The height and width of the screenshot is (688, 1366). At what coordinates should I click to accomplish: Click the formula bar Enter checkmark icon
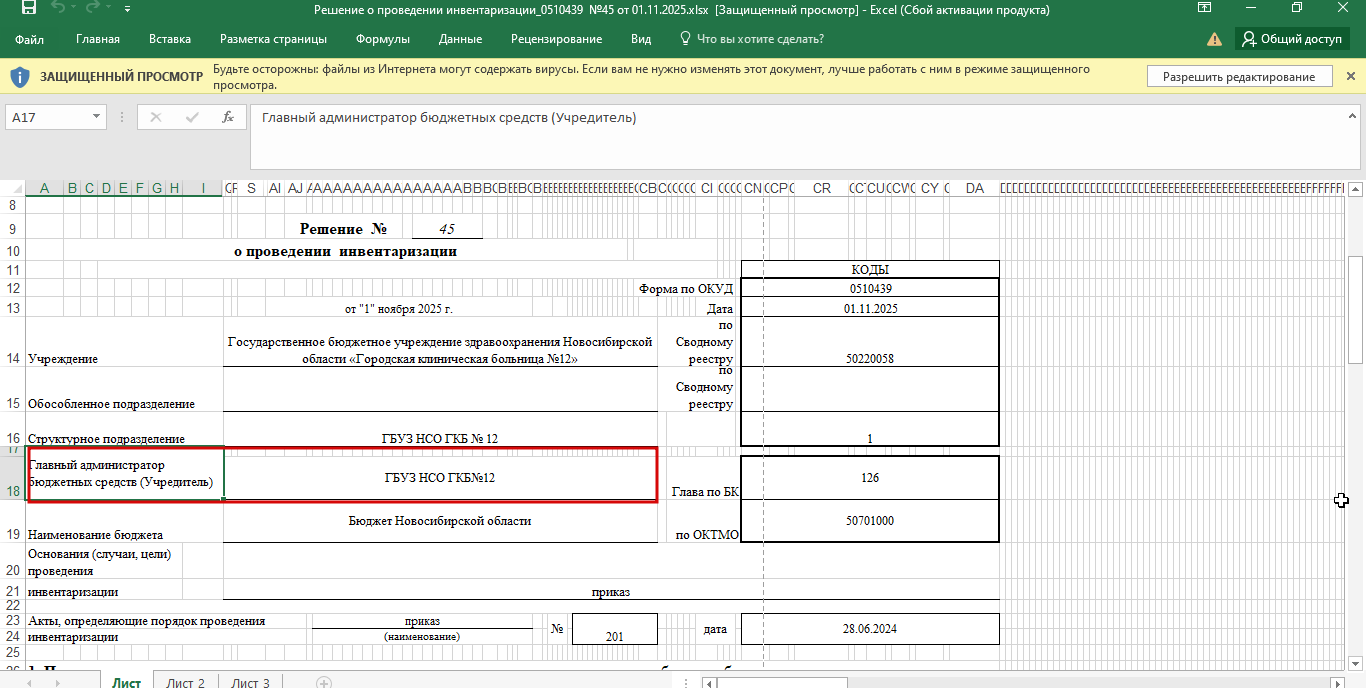tap(192, 117)
